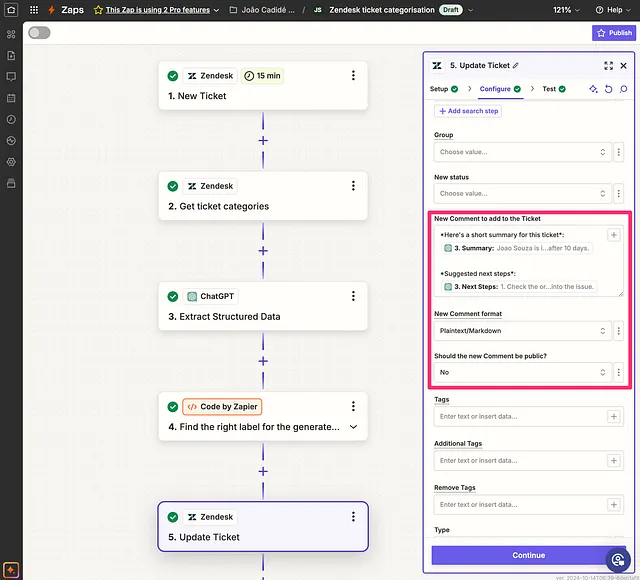
Task: Open New status field options menu
Action: 618,194
